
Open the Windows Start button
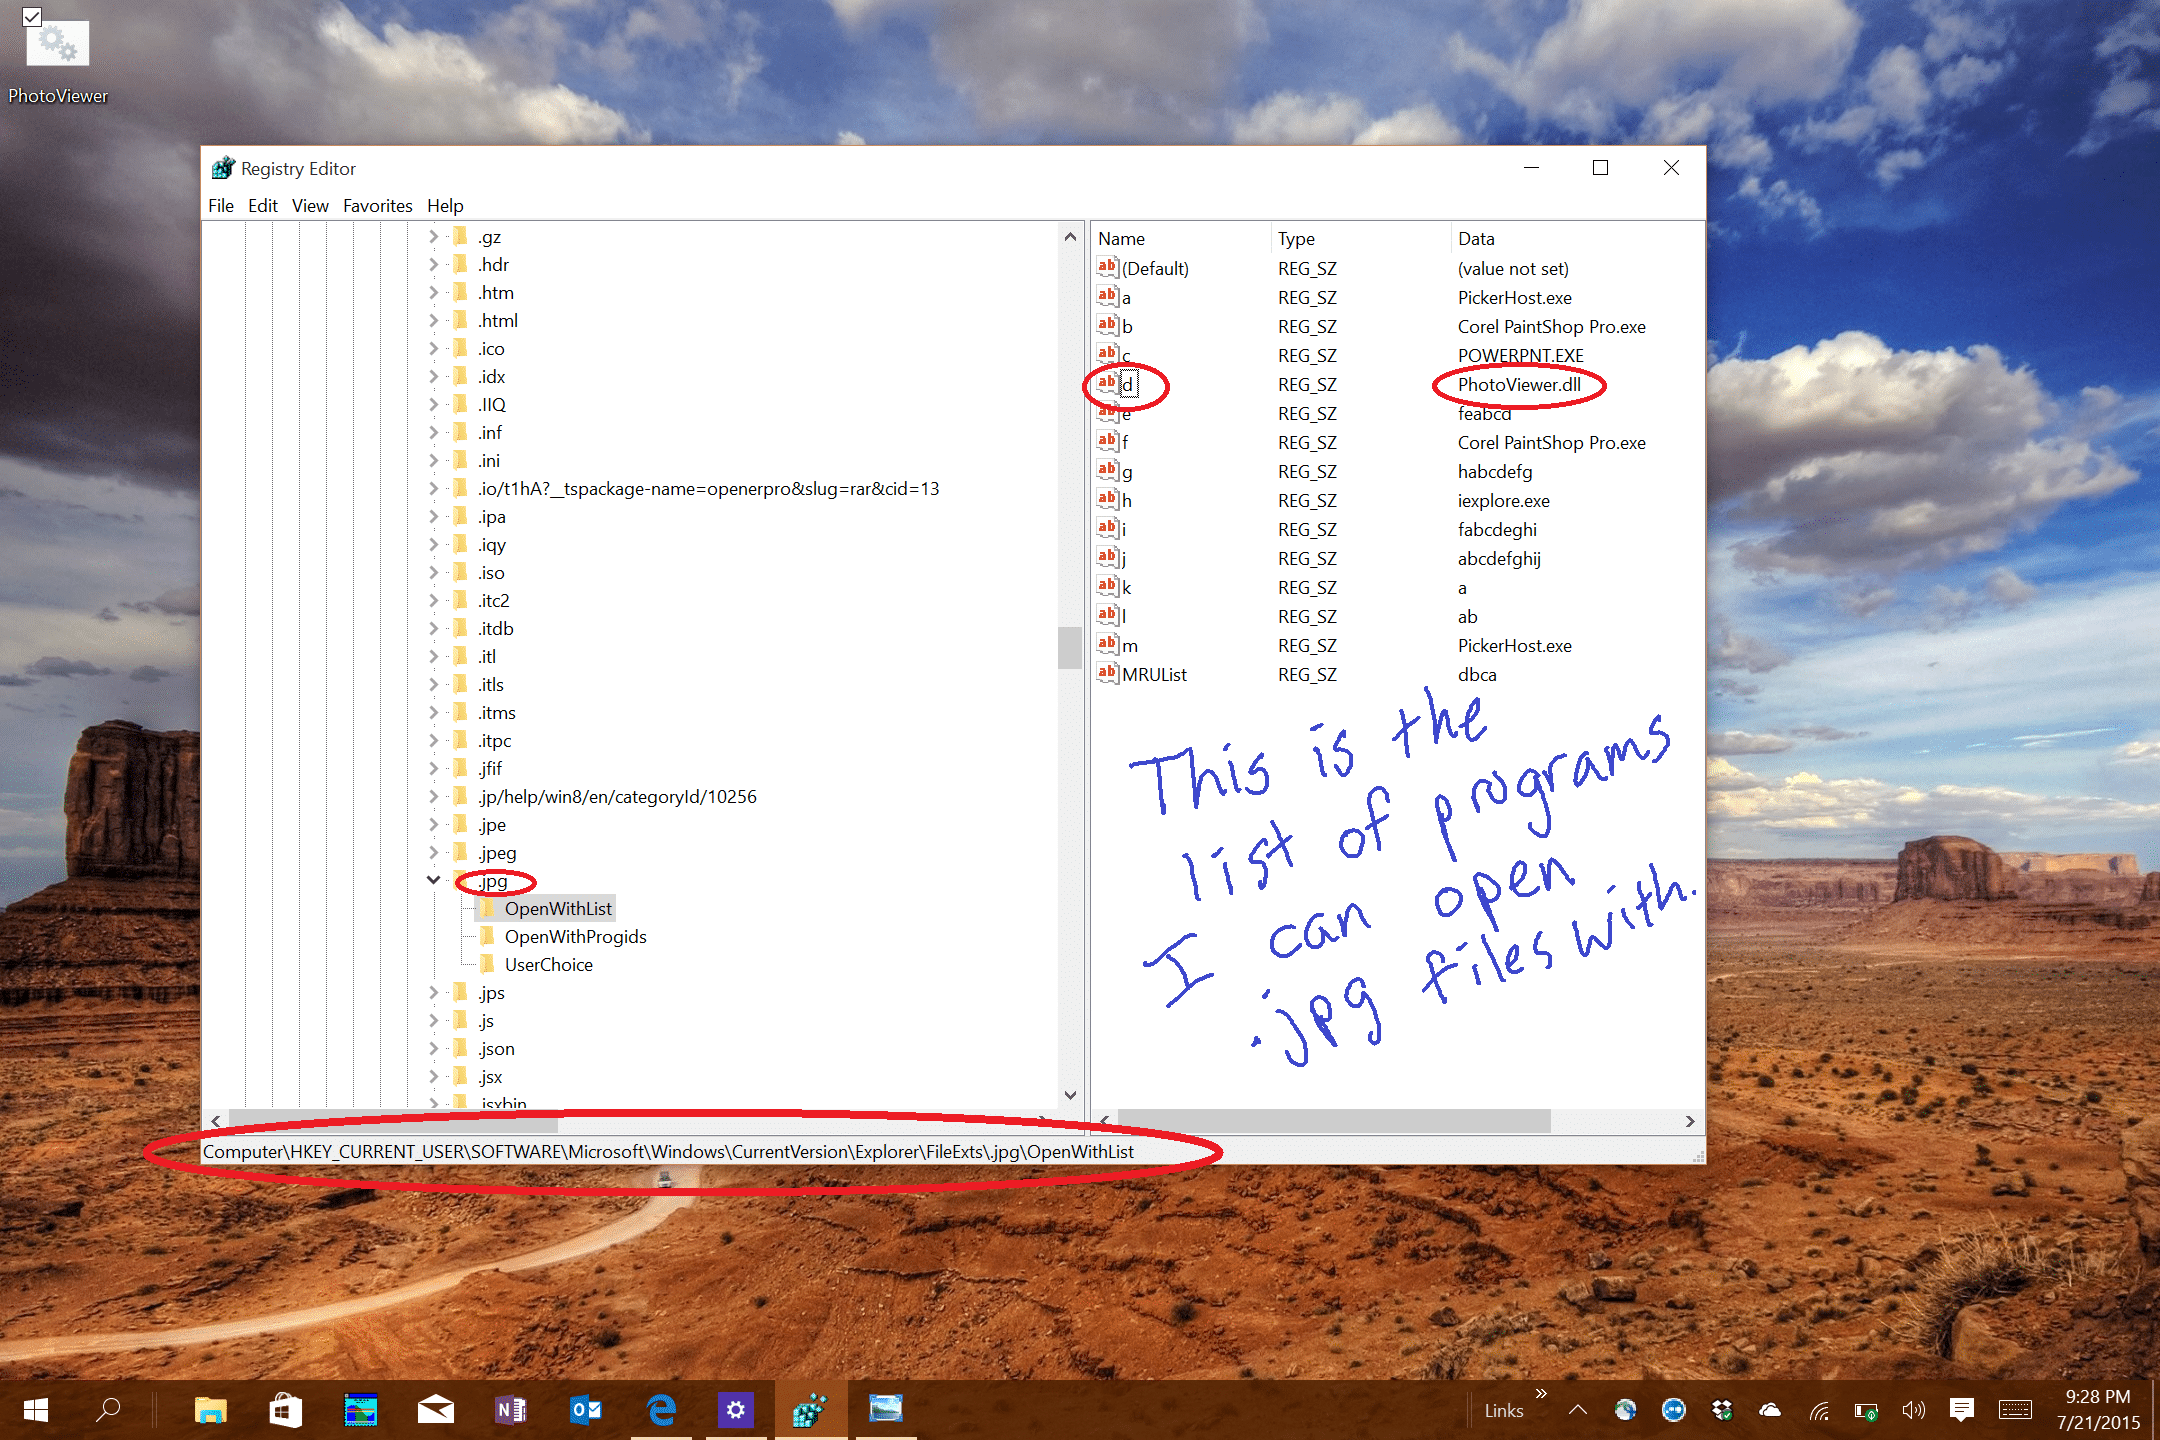coord(36,1410)
